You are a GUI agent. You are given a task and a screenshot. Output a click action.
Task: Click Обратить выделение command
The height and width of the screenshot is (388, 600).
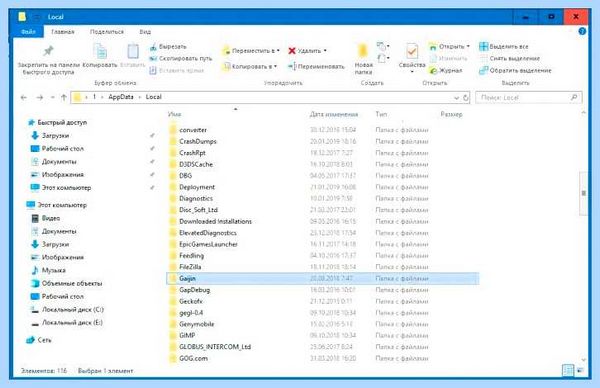point(515,70)
